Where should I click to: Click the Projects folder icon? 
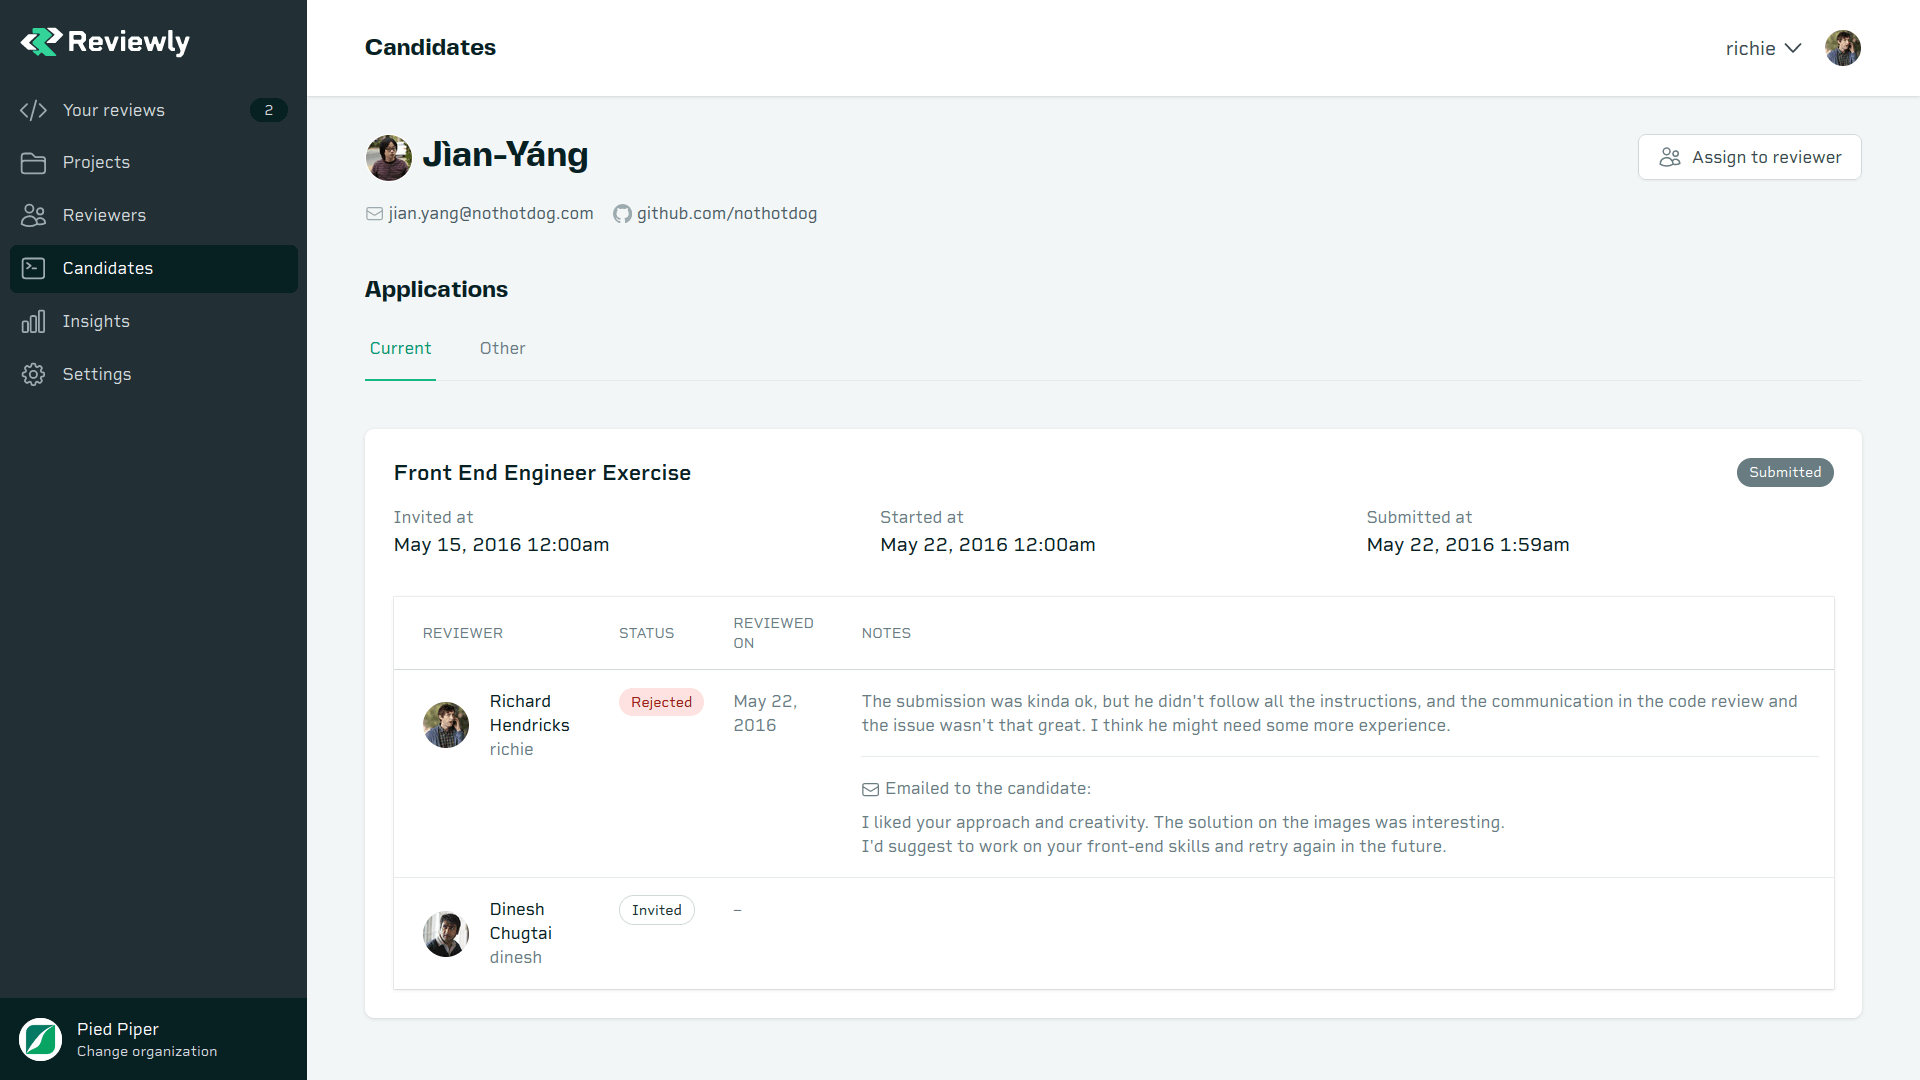(x=33, y=163)
